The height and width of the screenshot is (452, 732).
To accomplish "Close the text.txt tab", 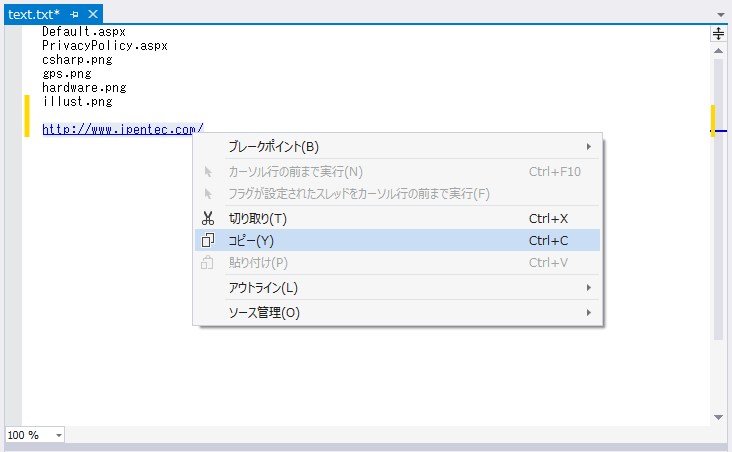I will point(93,14).
